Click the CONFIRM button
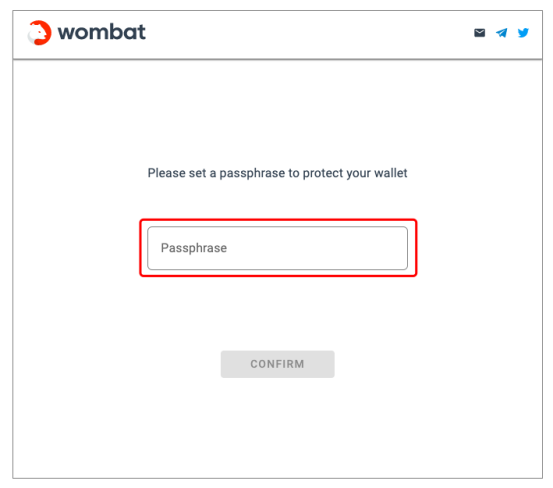 click(278, 364)
